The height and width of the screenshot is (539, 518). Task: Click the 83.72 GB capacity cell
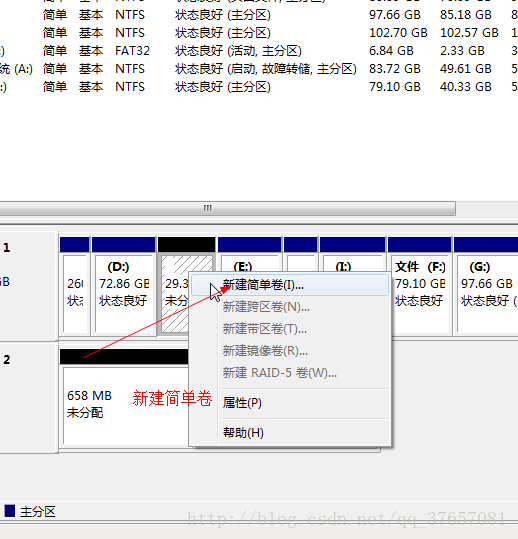click(395, 69)
